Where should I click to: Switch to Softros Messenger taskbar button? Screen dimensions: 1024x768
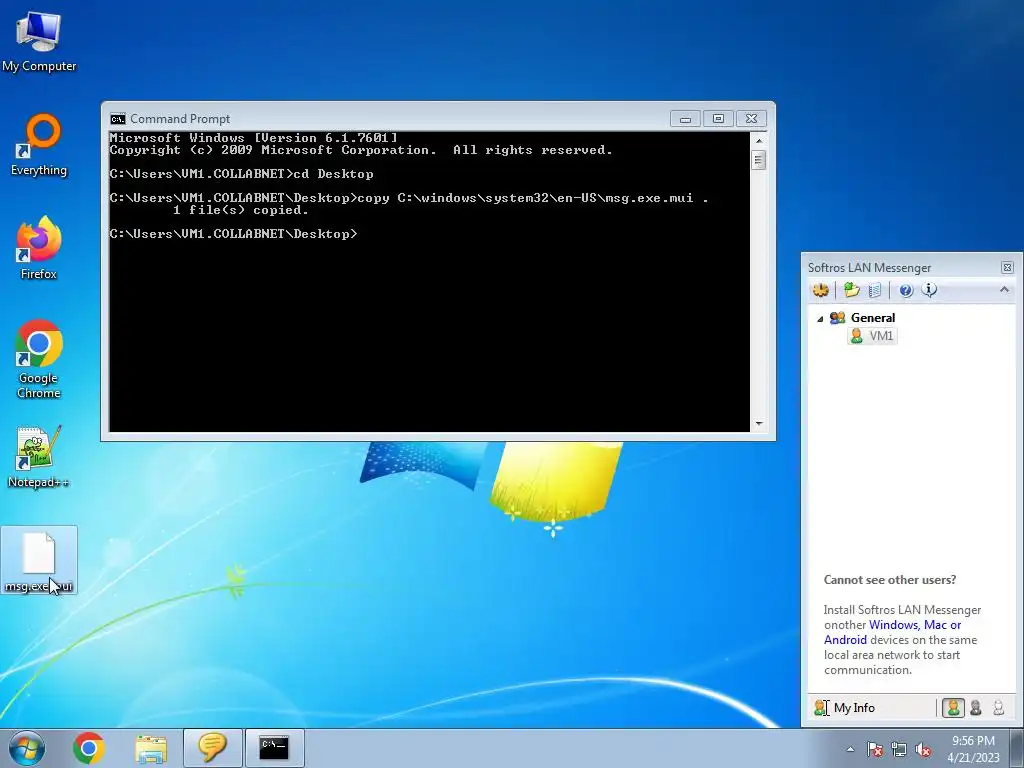(x=213, y=748)
